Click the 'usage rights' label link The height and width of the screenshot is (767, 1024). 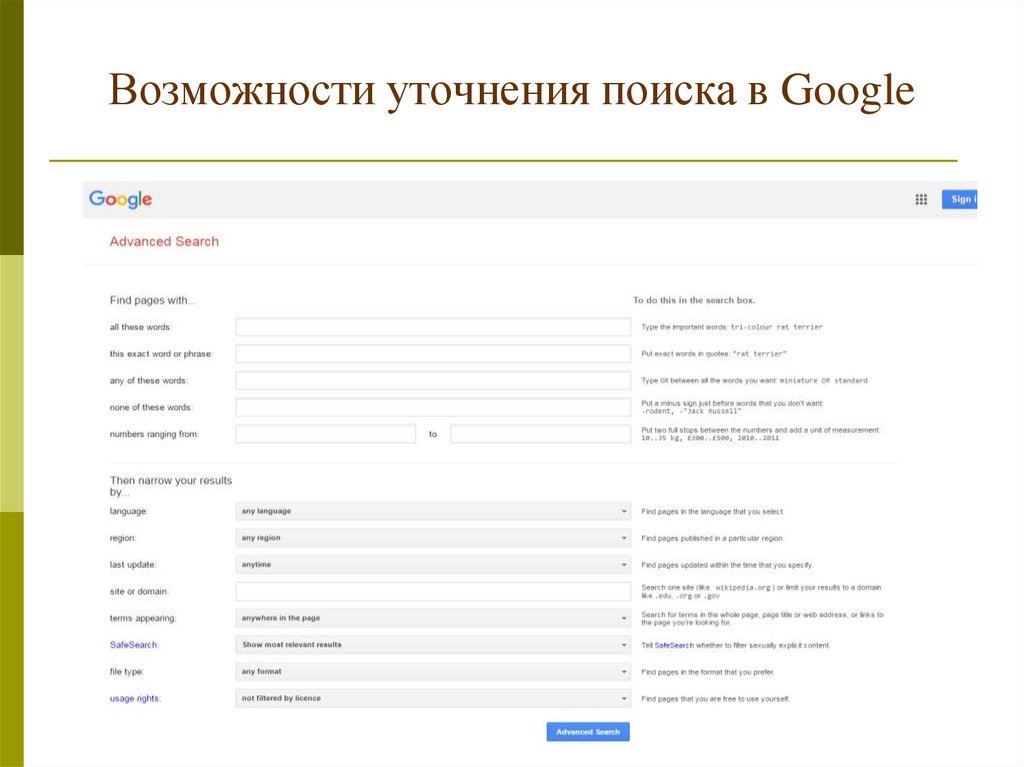[x=135, y=698]
